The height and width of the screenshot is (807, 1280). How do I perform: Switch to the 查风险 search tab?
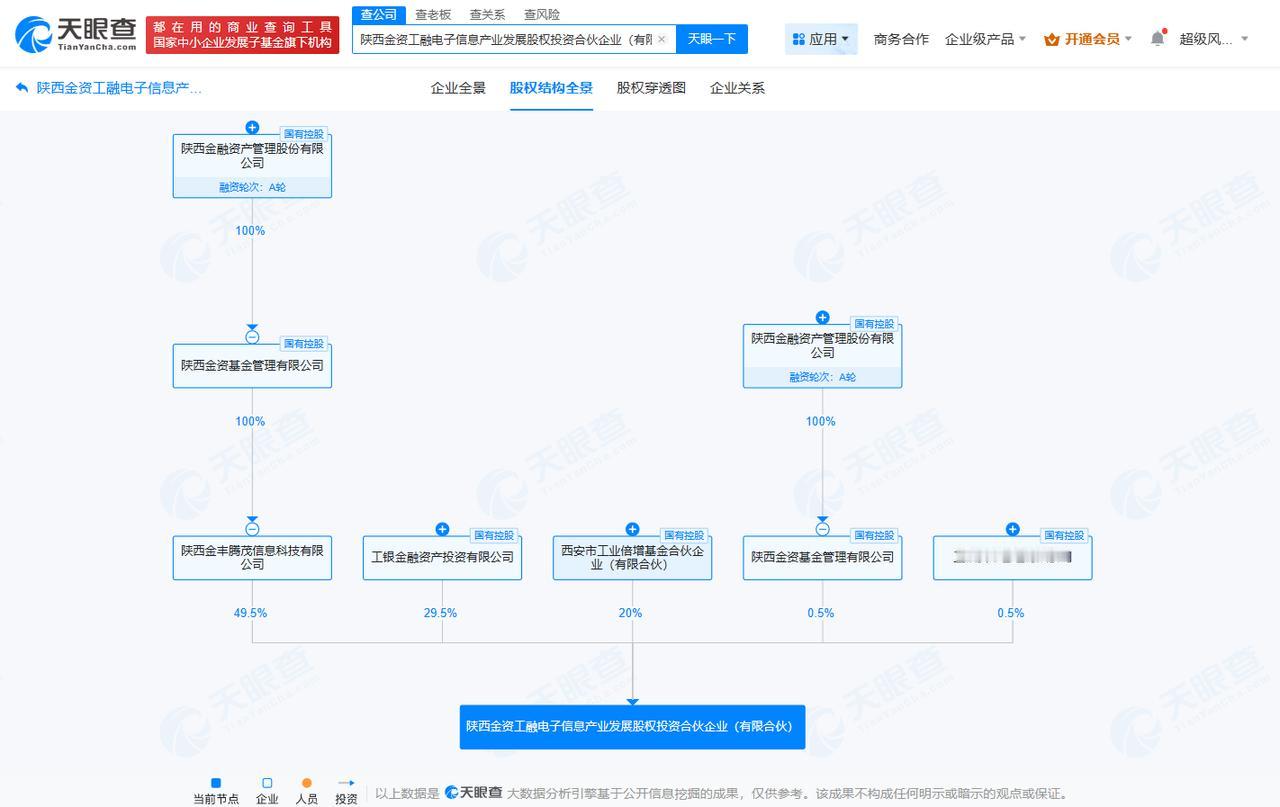(541, 14)
